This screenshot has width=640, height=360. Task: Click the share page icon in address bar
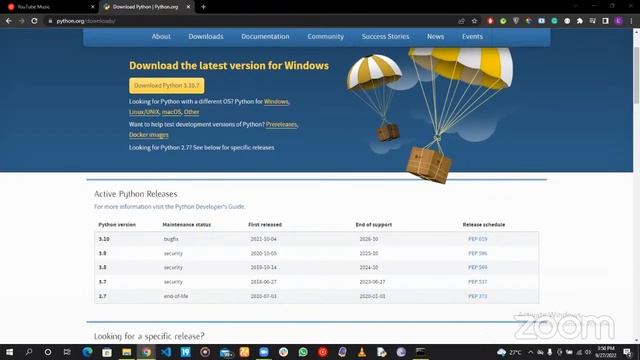click(462, 21)
